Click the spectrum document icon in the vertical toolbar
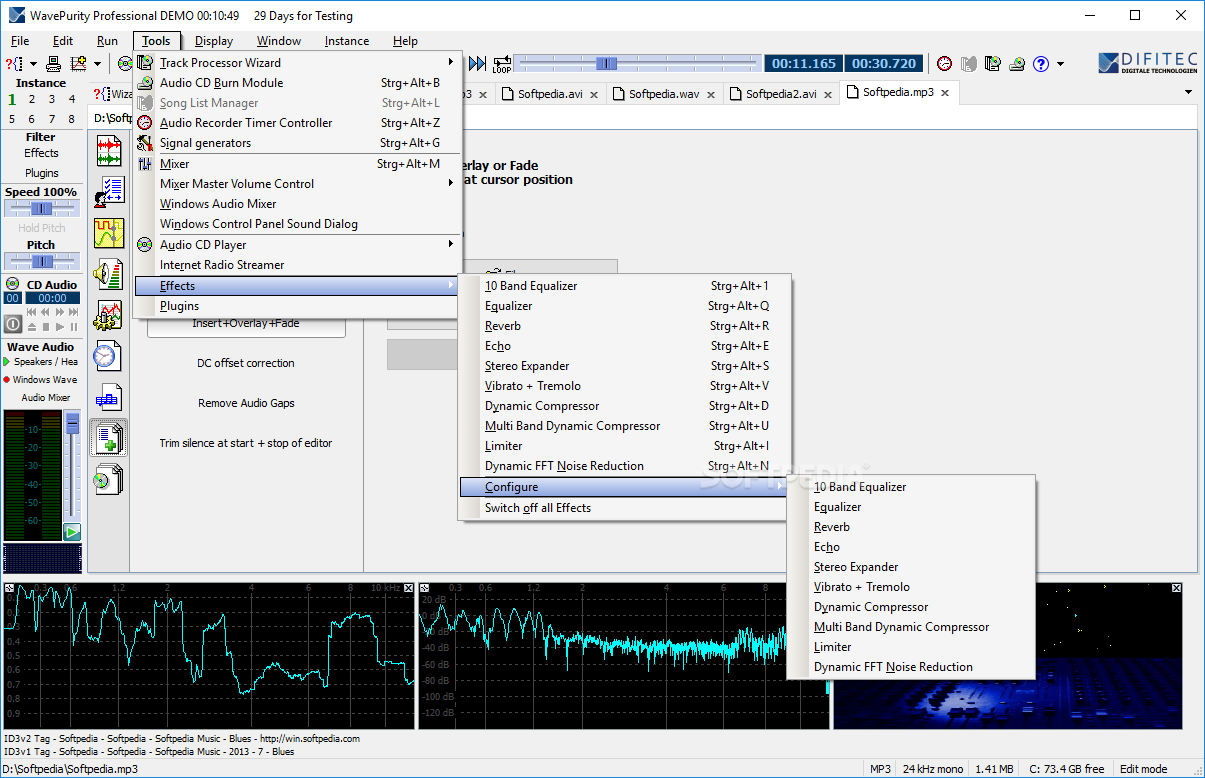This screenshot has height=778, width=1205. tap(108, 397)
